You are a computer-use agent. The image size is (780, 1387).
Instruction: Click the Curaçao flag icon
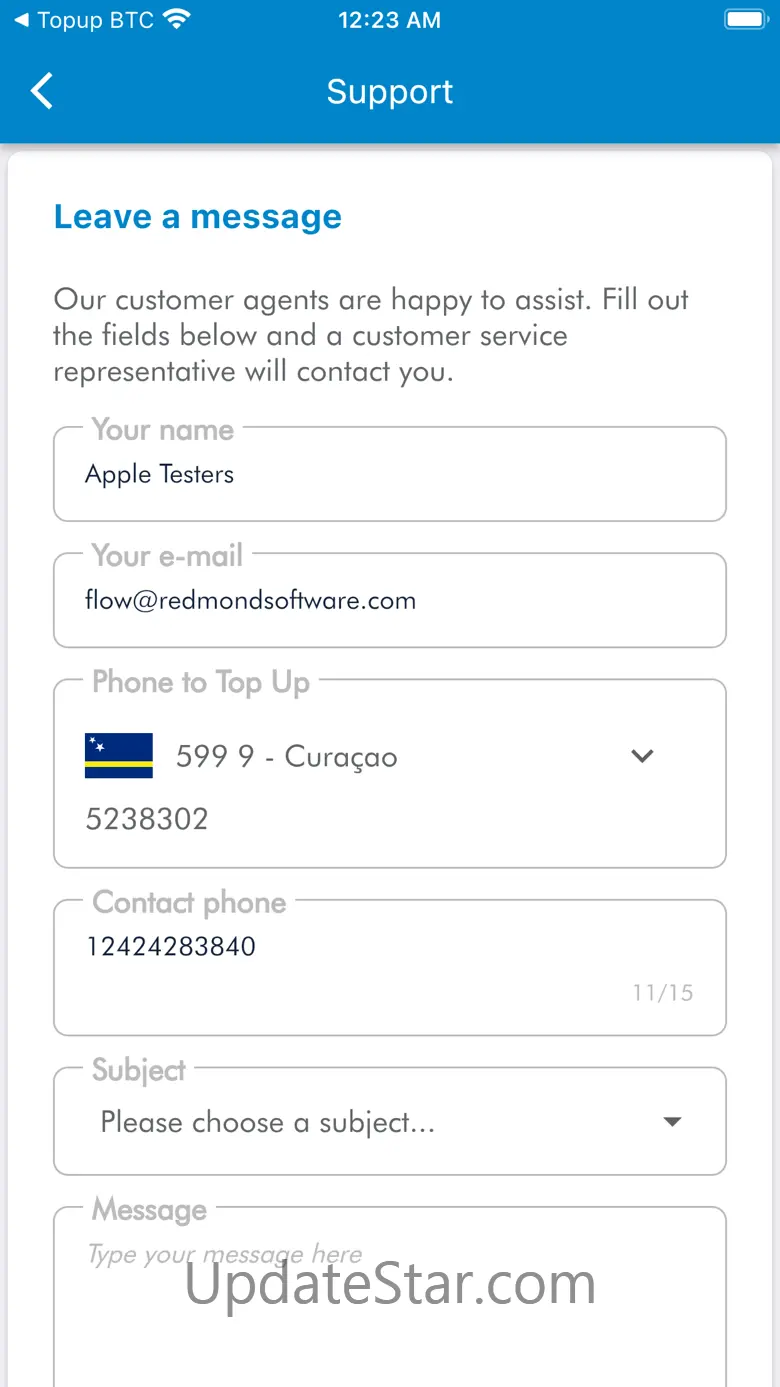coord(119,756)
